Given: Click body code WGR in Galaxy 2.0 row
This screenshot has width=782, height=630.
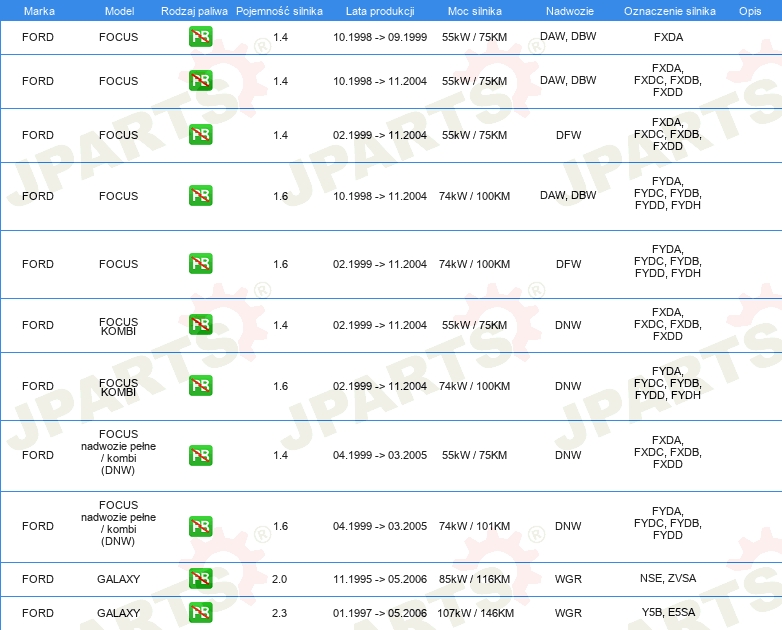Looking at the screenshot, I should tap(568, 579).
